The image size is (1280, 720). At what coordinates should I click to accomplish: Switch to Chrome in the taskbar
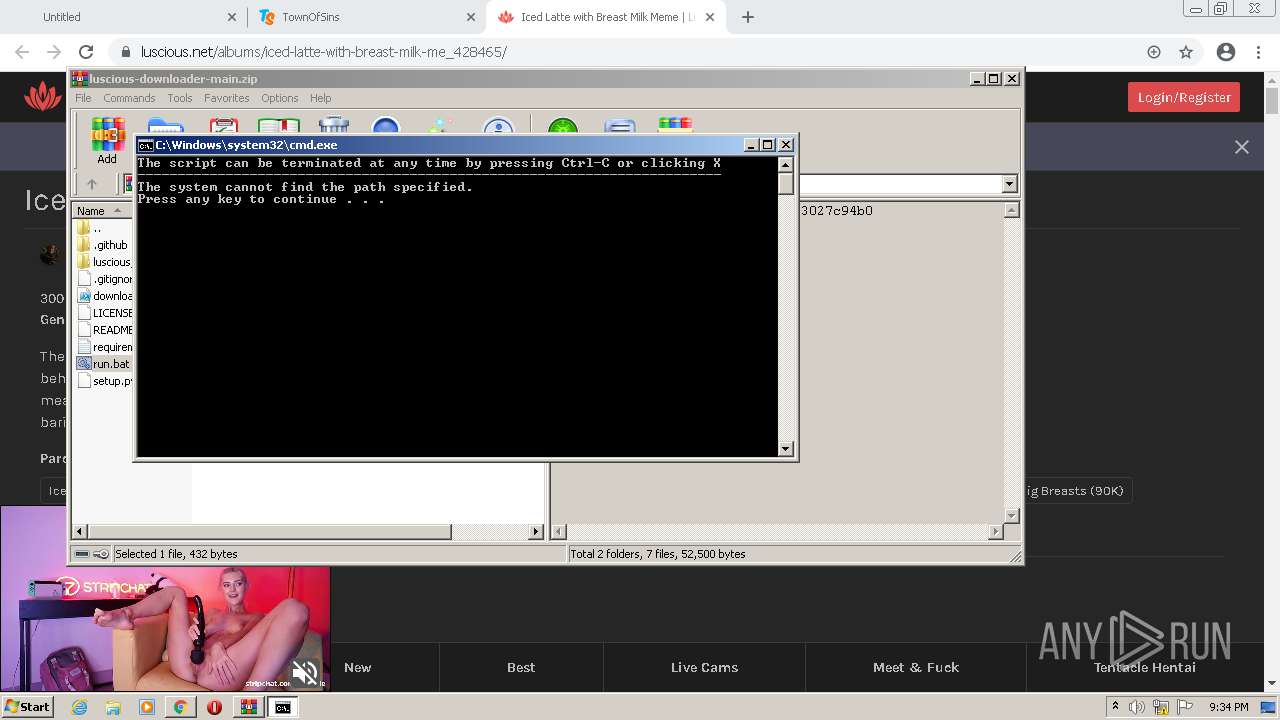[180, 707]
